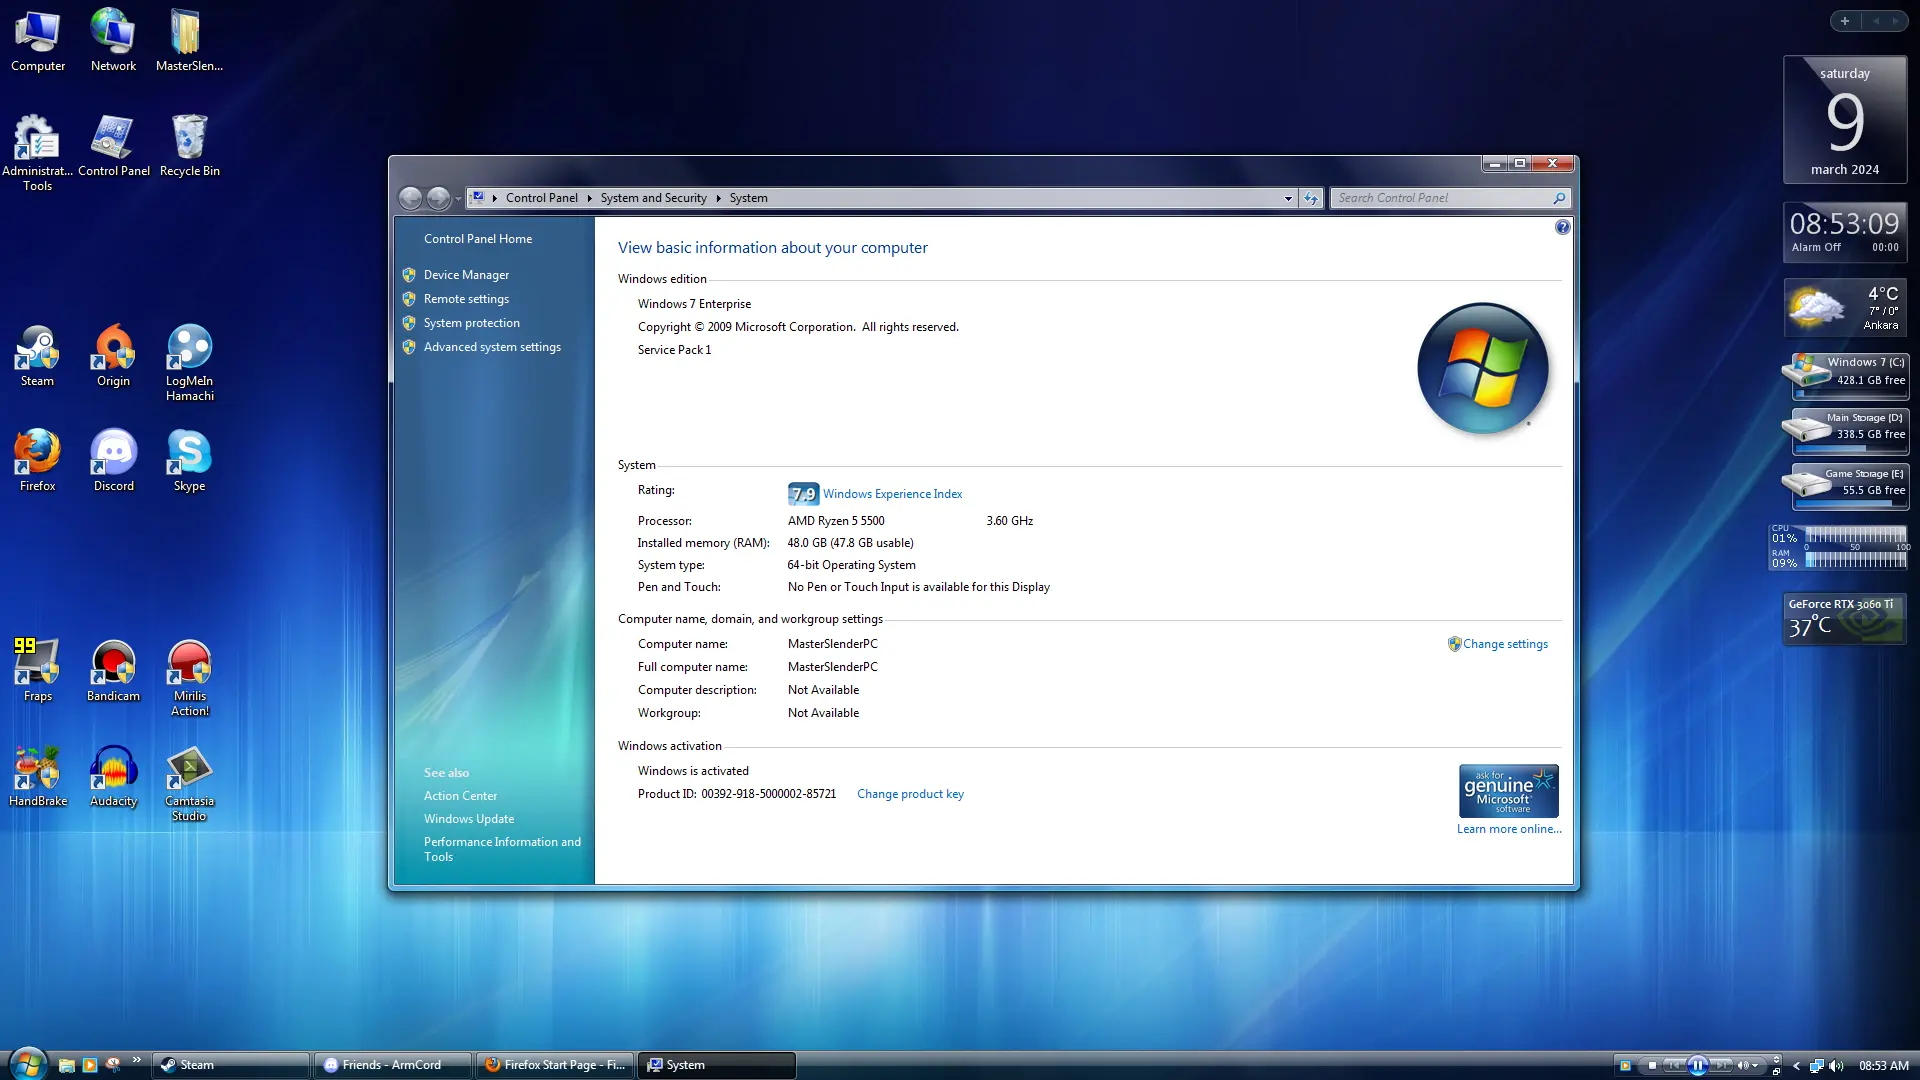1920x1080 pixels.
Task: Open the Network desktop icon
Action: pos(113,42)
